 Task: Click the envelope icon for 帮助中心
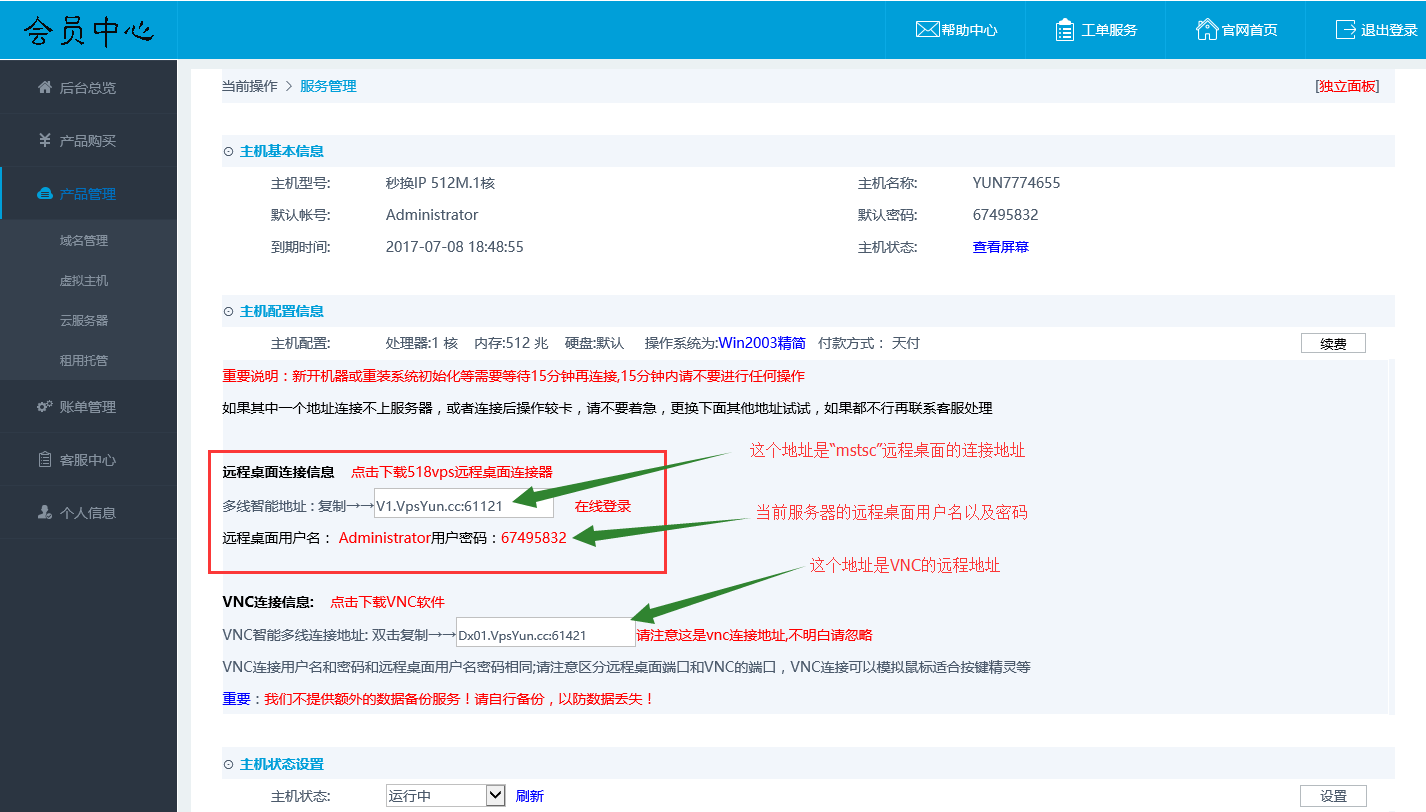tap(927, 30)
